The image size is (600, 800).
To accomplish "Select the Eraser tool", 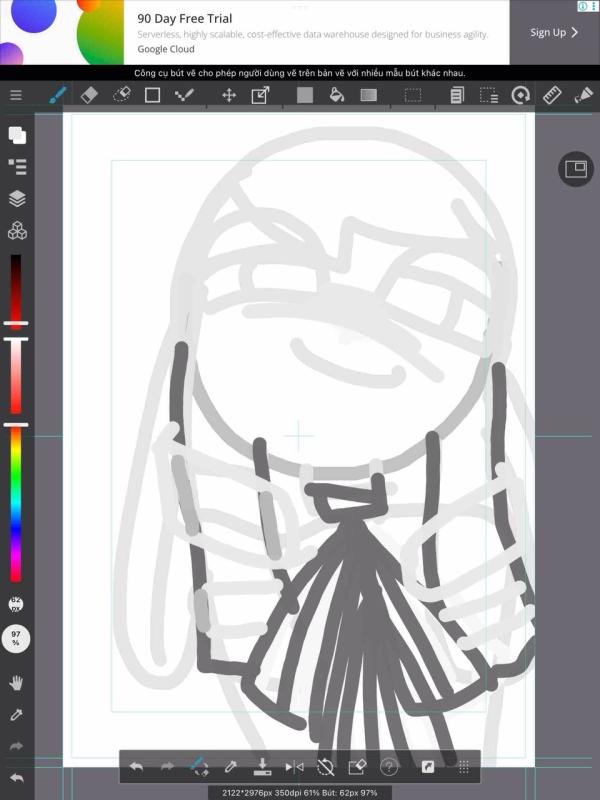I will pos(89,95).
